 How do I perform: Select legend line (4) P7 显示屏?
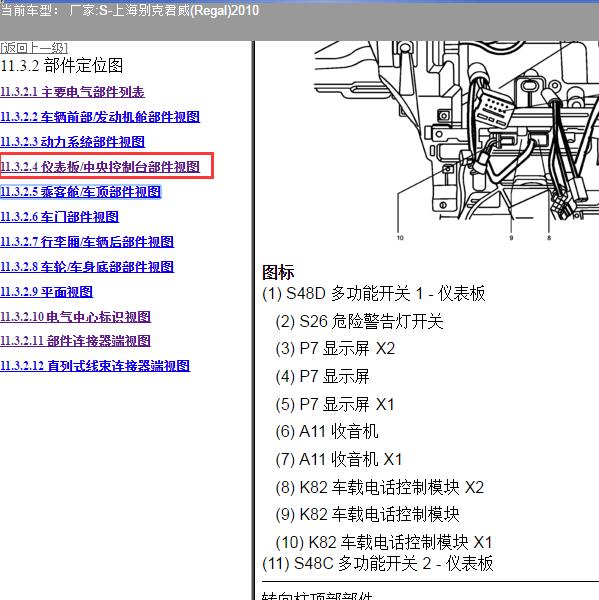[x=322, y=377]
